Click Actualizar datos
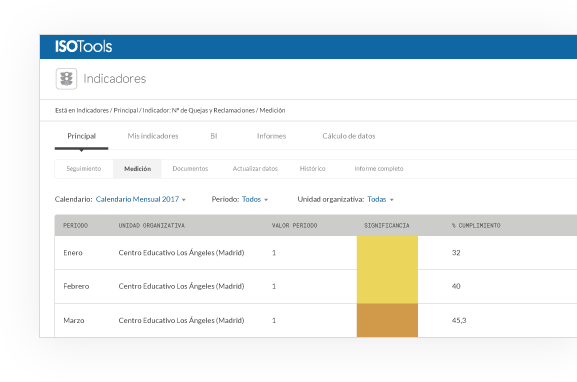The width and height of the screenshot is (577, 382). tap(255, 169)
